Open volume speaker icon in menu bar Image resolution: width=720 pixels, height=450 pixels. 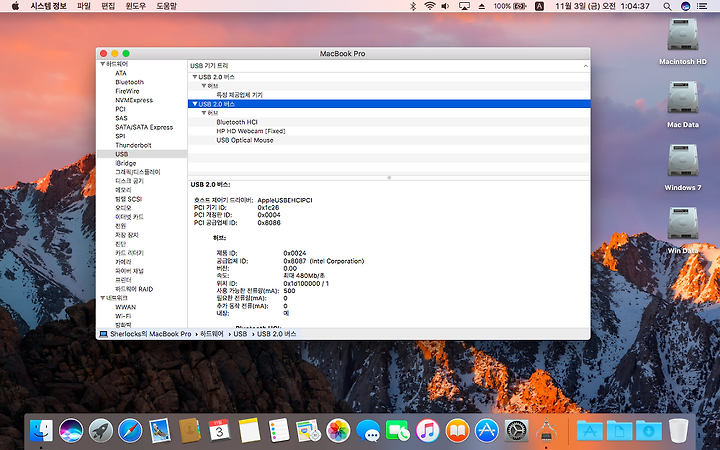tap(445, 6)
